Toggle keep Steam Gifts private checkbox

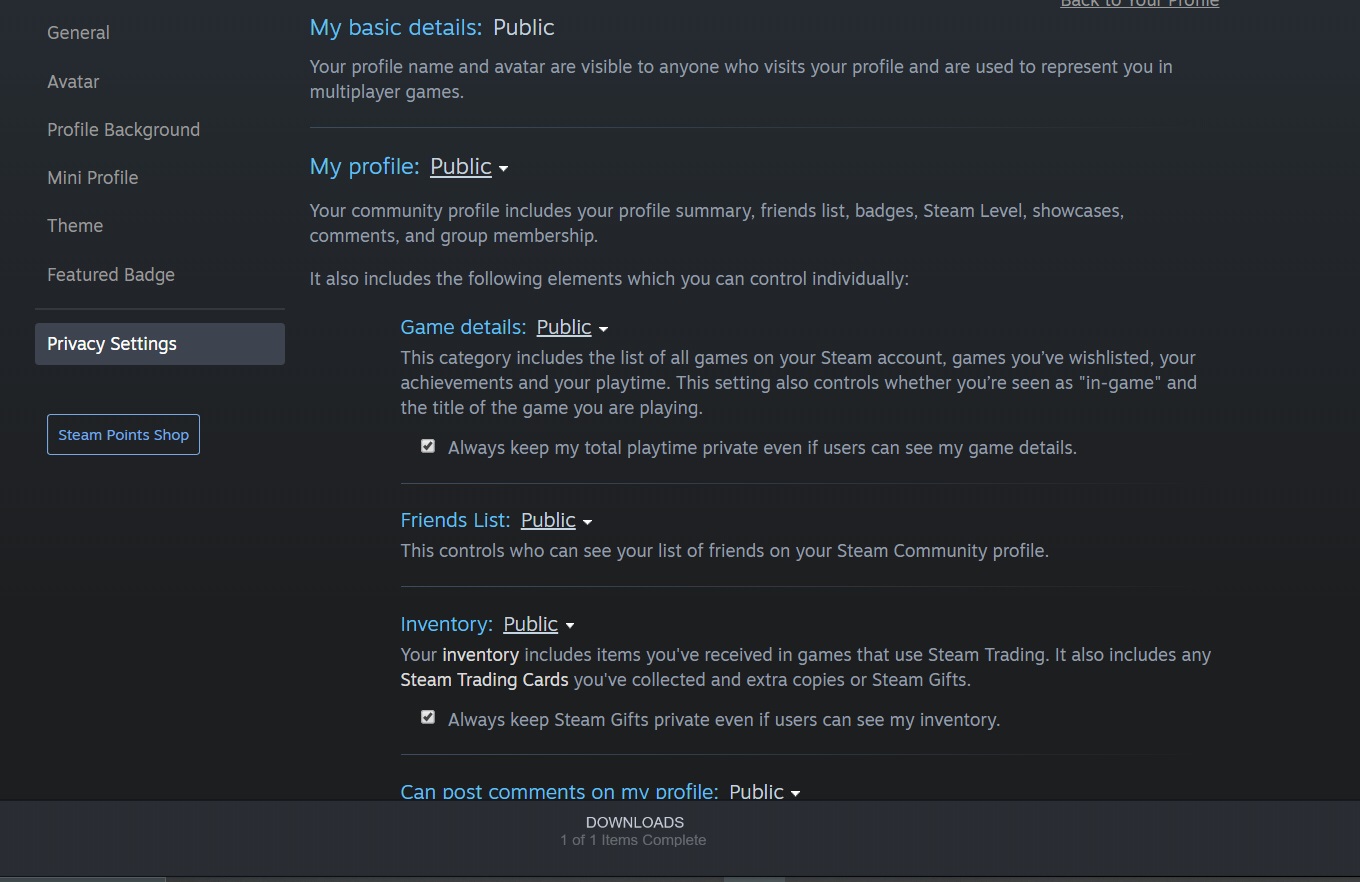[x=428, y=717]
